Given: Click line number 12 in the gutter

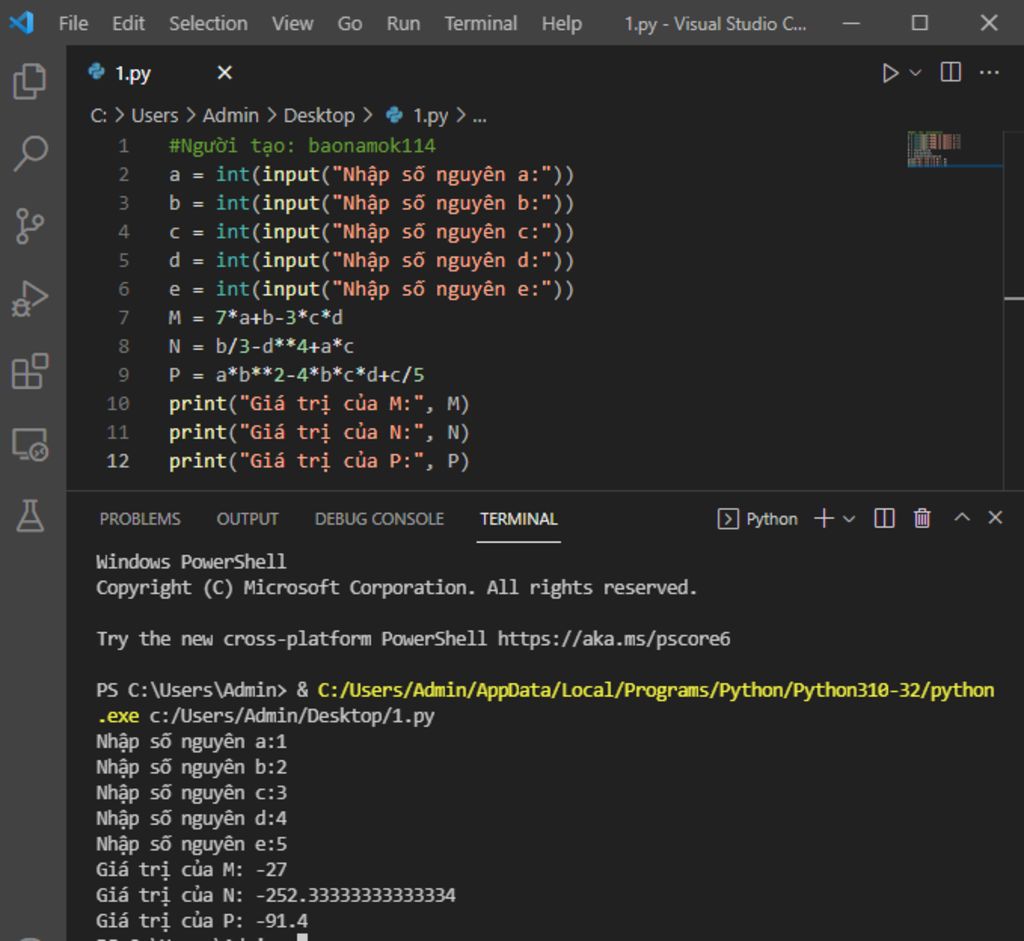Looking at the screenshot, I should [x=118, y=461].
